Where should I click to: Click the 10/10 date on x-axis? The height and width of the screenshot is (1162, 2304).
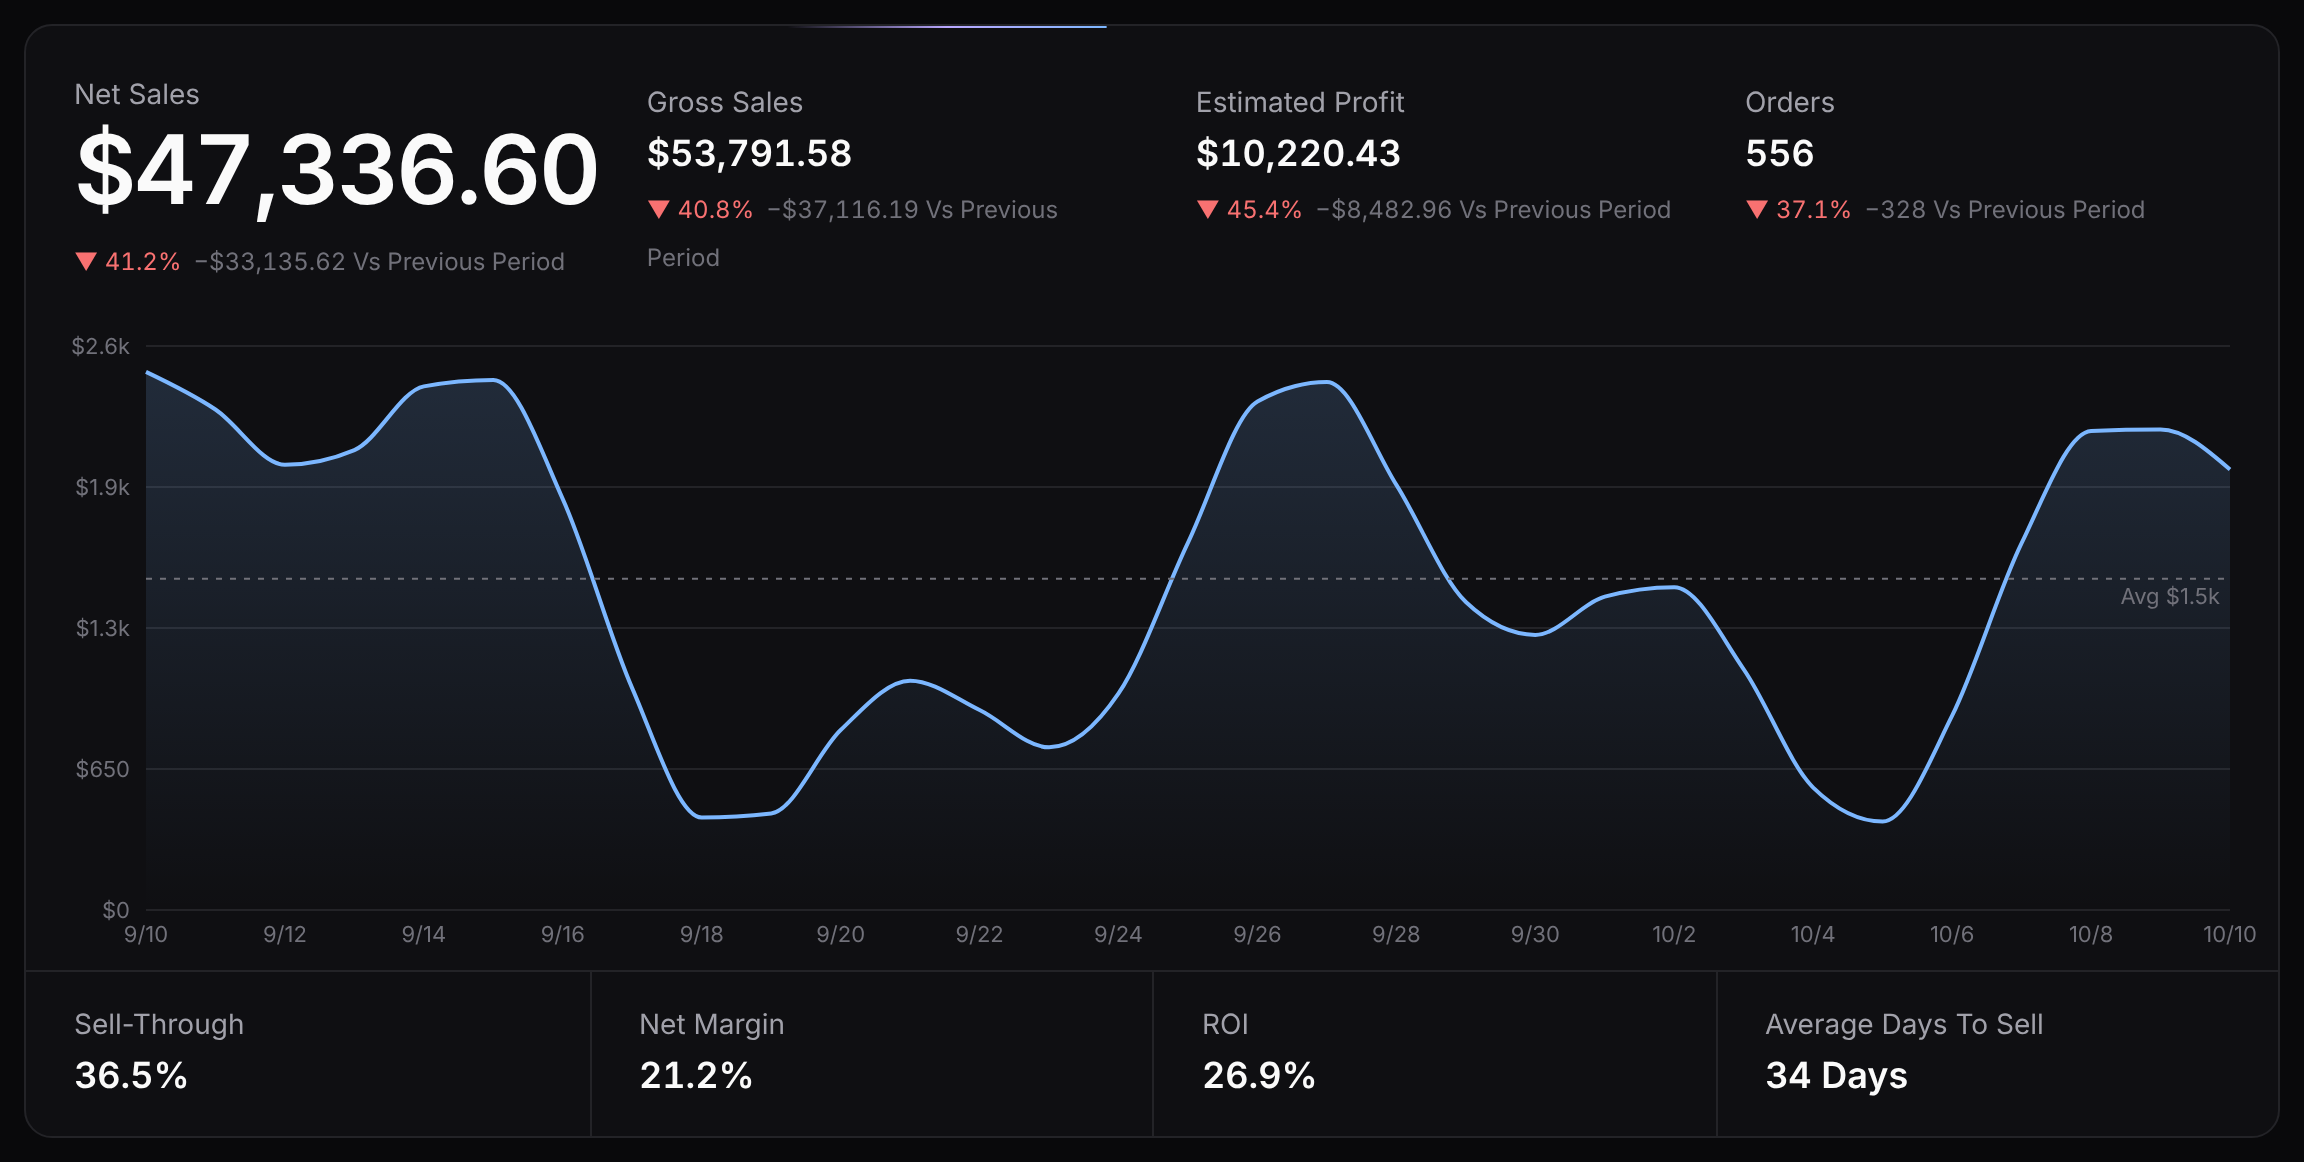[x=2230, y=934]
